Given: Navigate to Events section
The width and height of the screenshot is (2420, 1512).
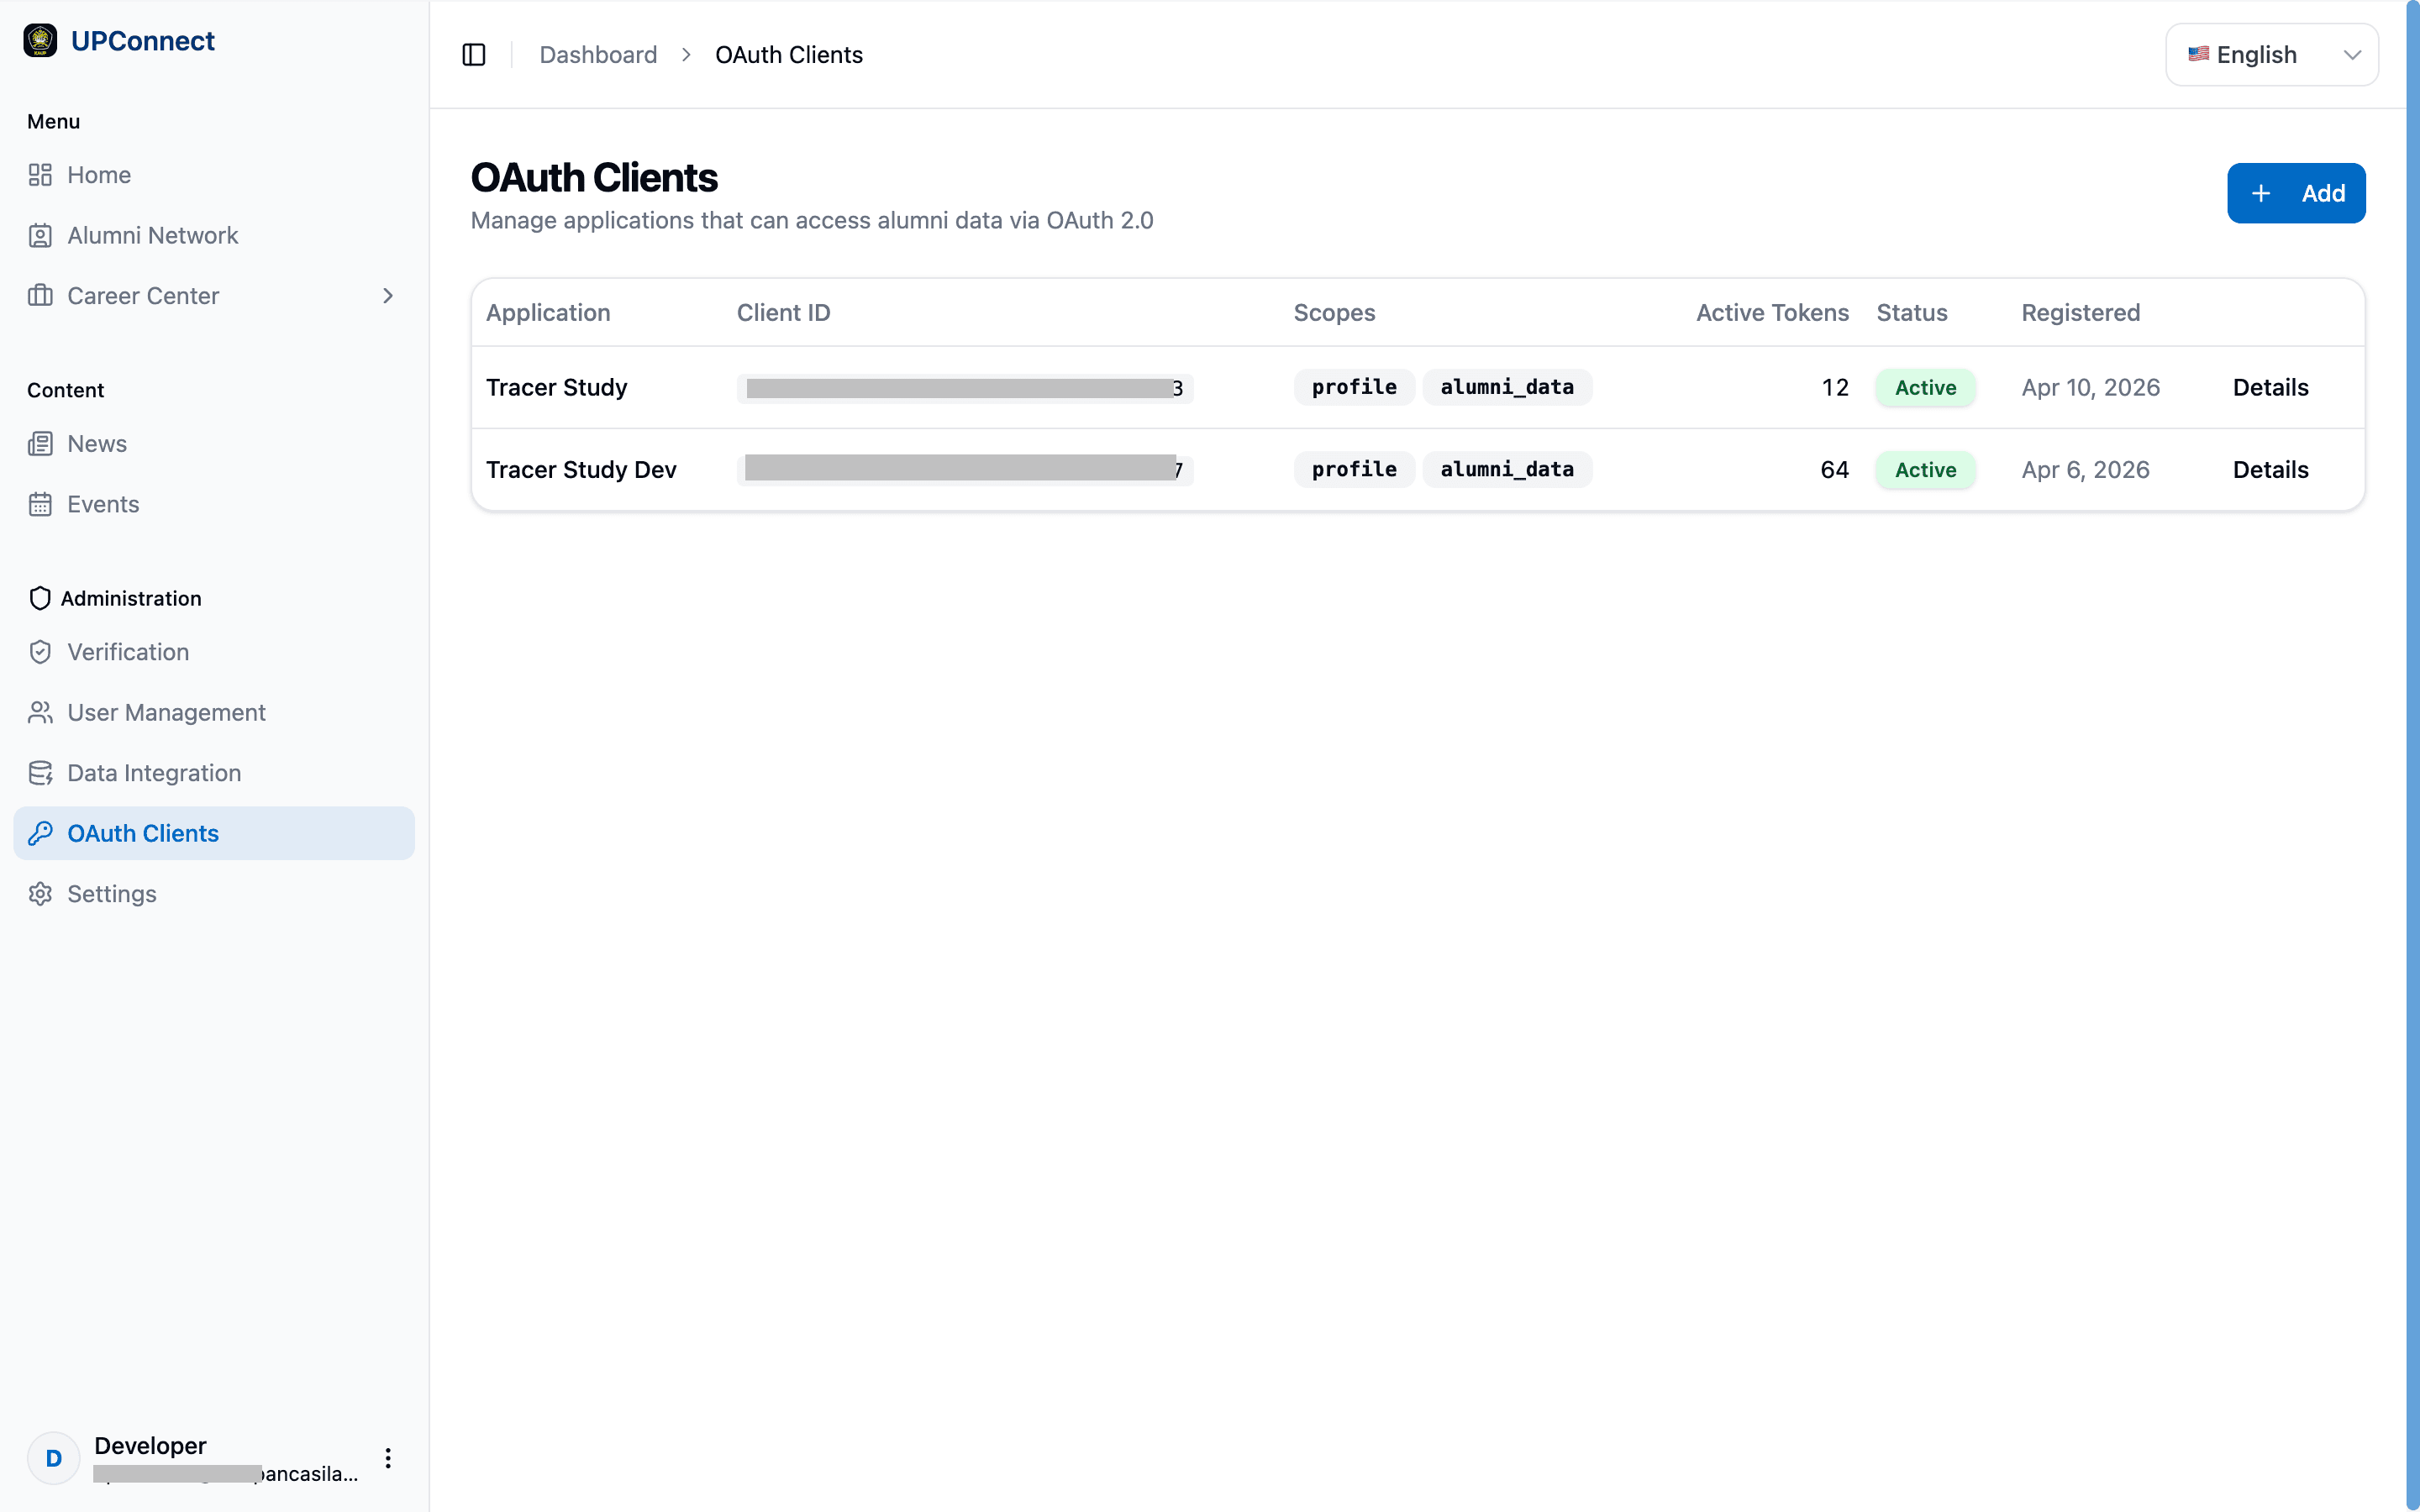Looking at the screenshot, I should click(x=214, y=504).
